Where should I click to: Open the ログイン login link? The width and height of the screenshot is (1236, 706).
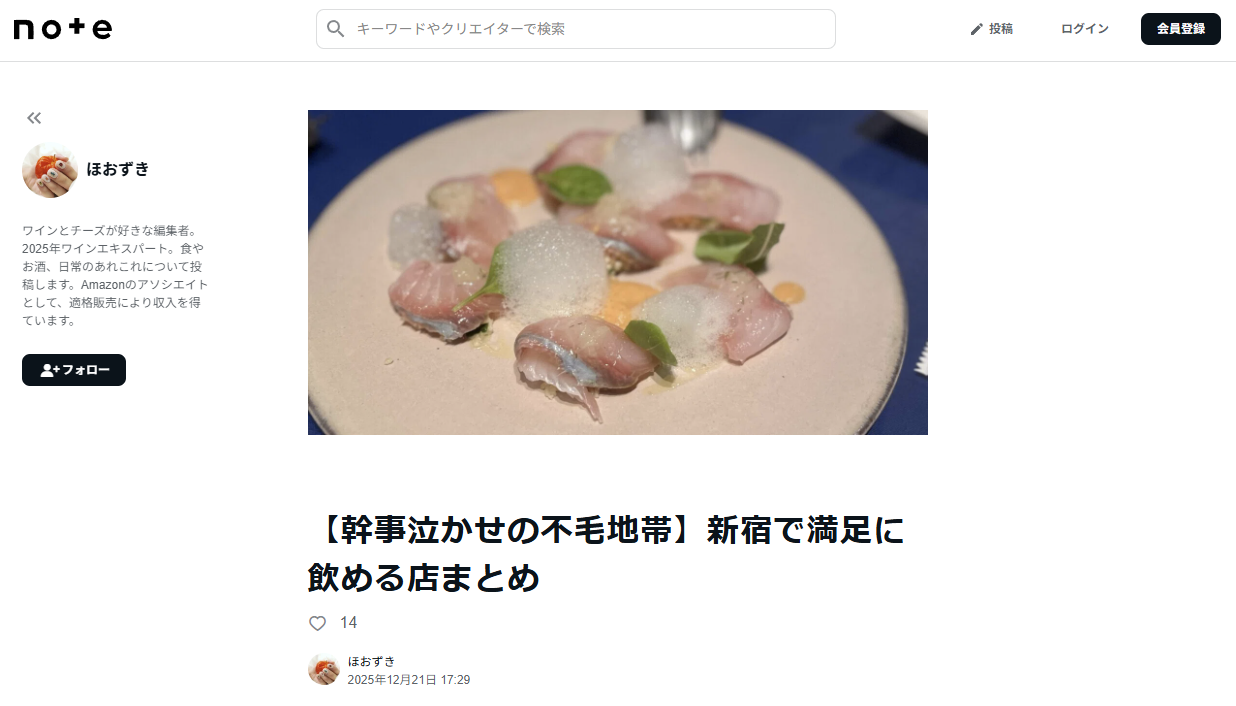tap(1085, 29)
